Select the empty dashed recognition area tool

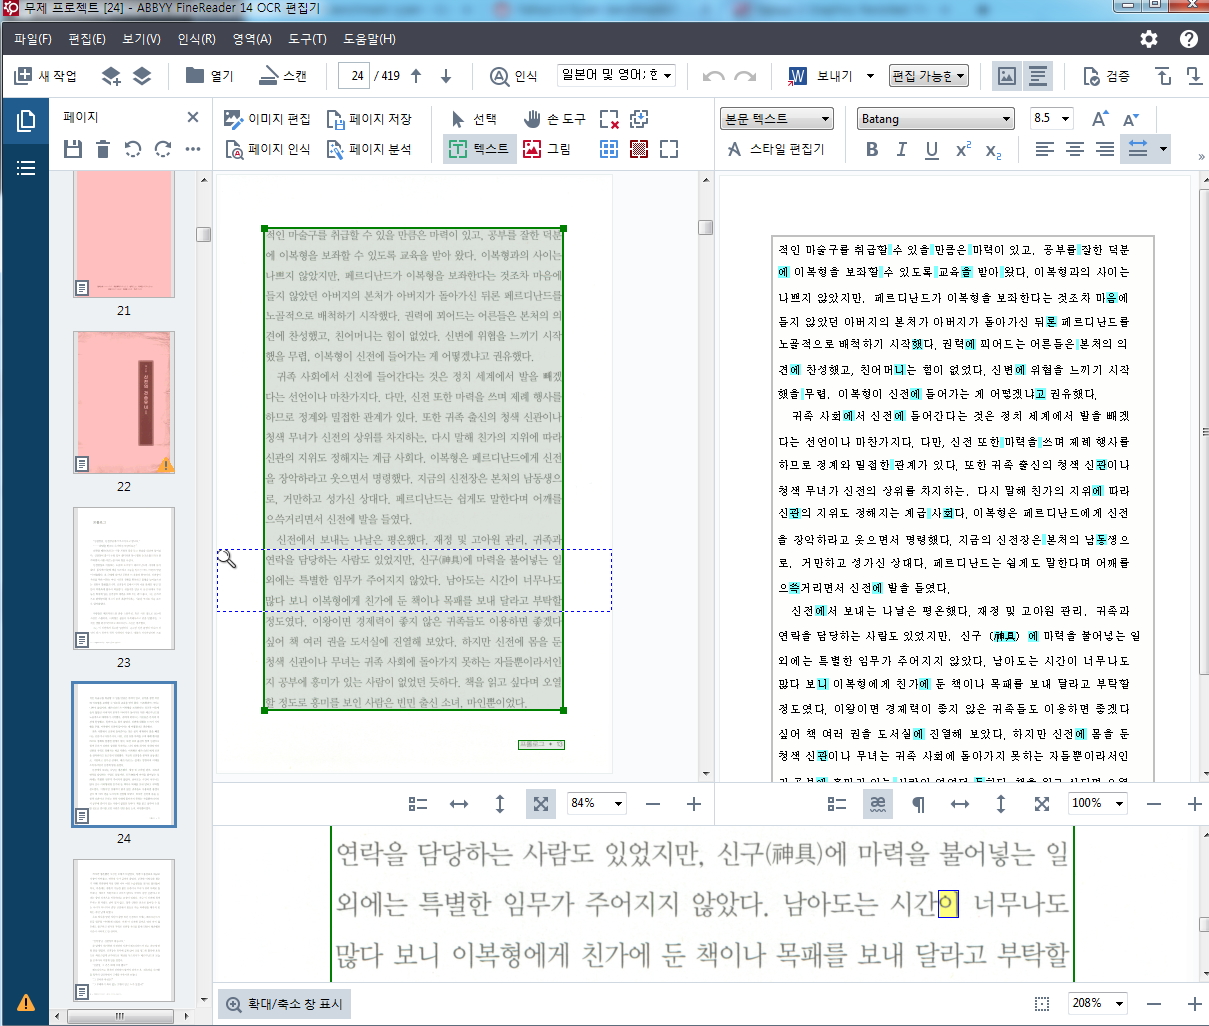[669, 149]
